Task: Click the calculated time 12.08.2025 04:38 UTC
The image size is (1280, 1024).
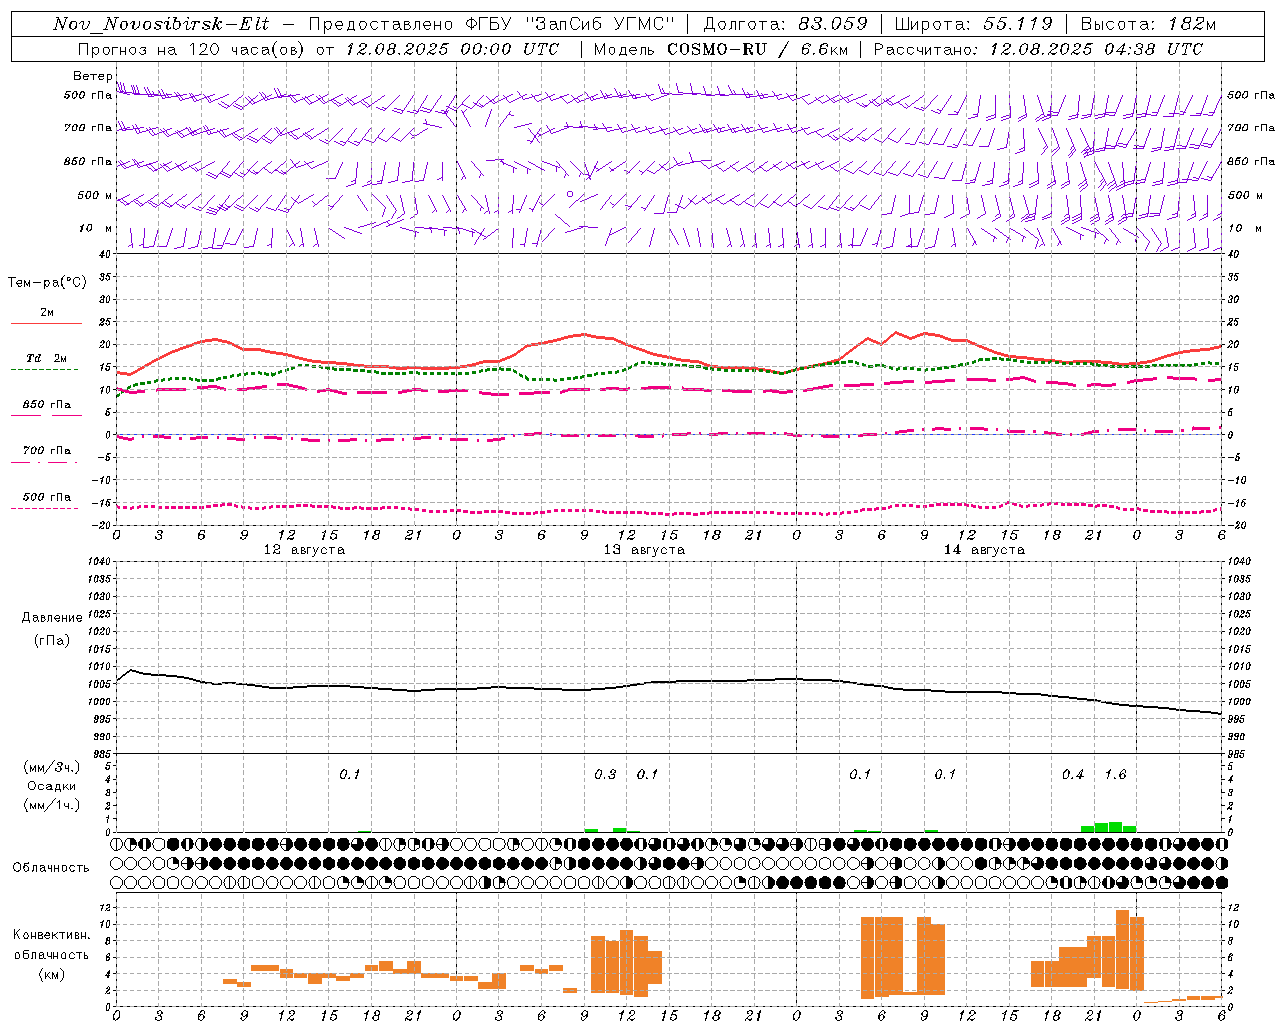Action: coord(1095,49)
